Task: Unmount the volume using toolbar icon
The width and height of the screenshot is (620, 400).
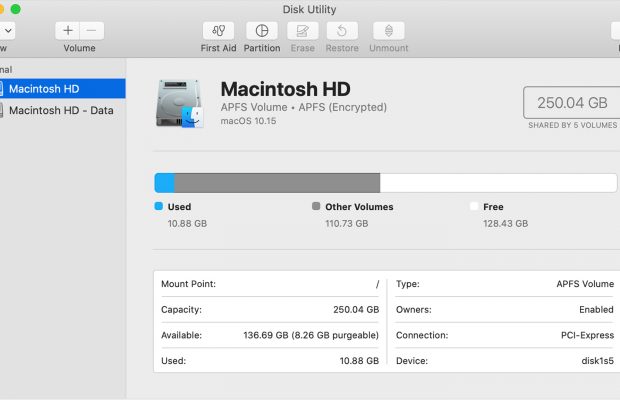Action: coord(389,31)
